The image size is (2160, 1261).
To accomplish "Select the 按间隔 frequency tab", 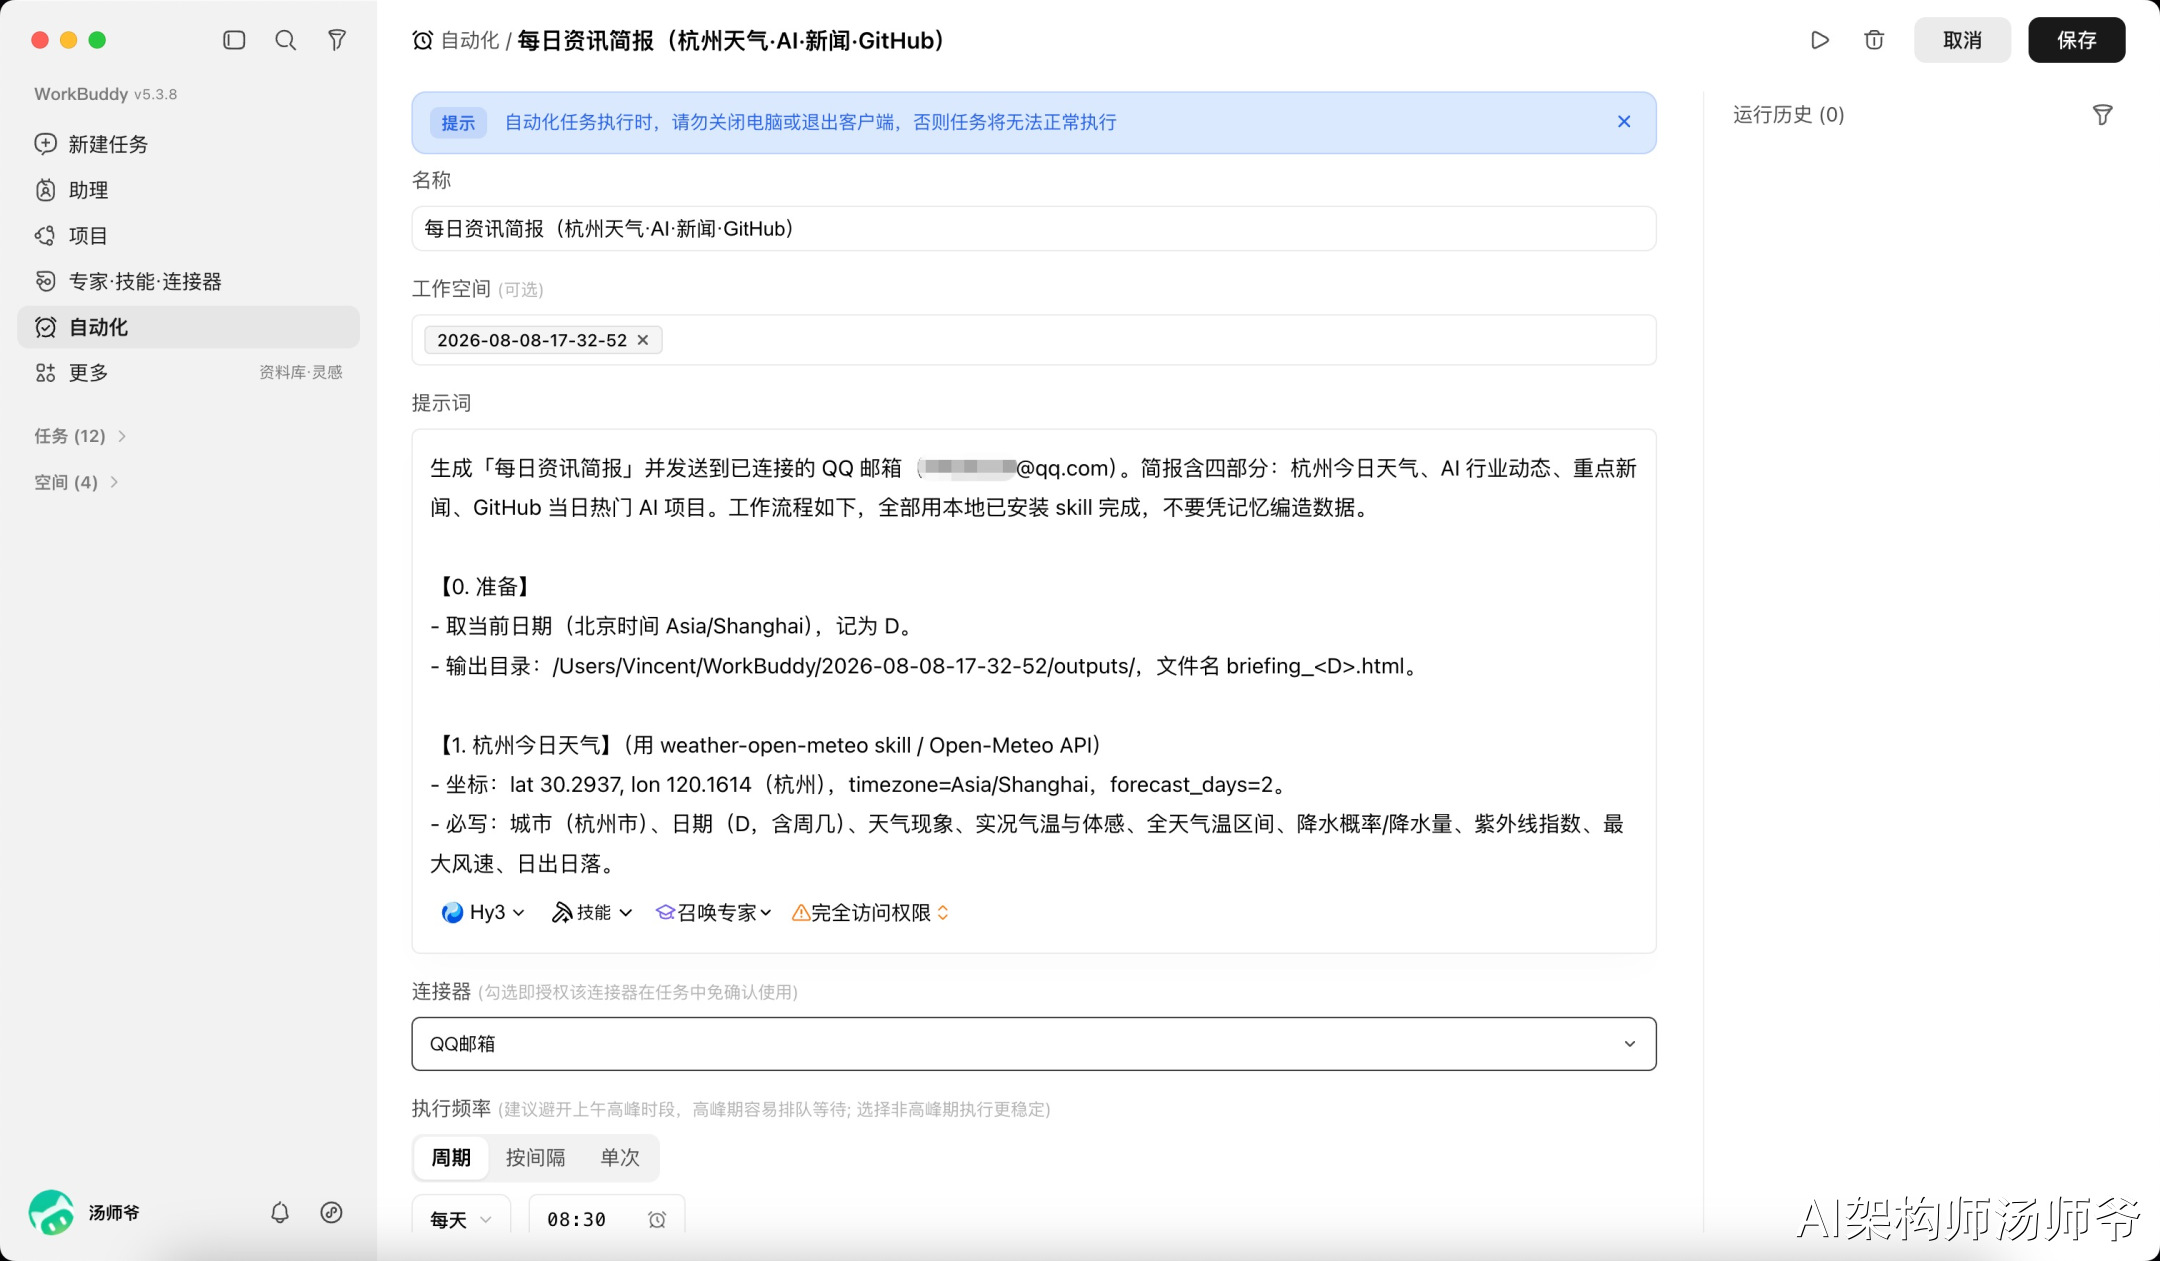I will [535, 1157].
